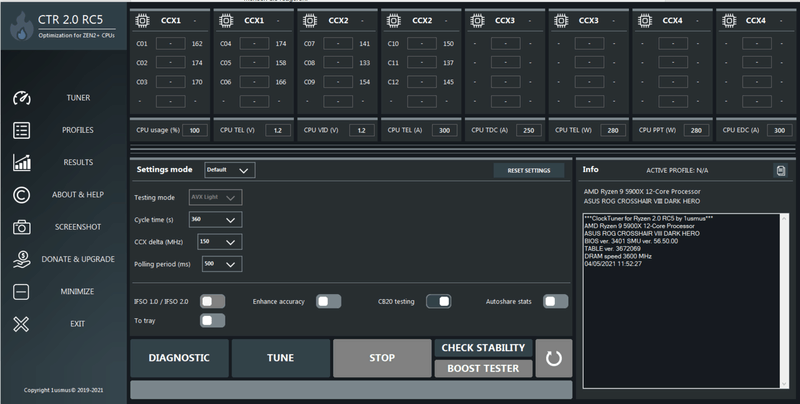Click the Results bar chart icon
The height and width of the screenshot is (404, 800).
(22, 162)
